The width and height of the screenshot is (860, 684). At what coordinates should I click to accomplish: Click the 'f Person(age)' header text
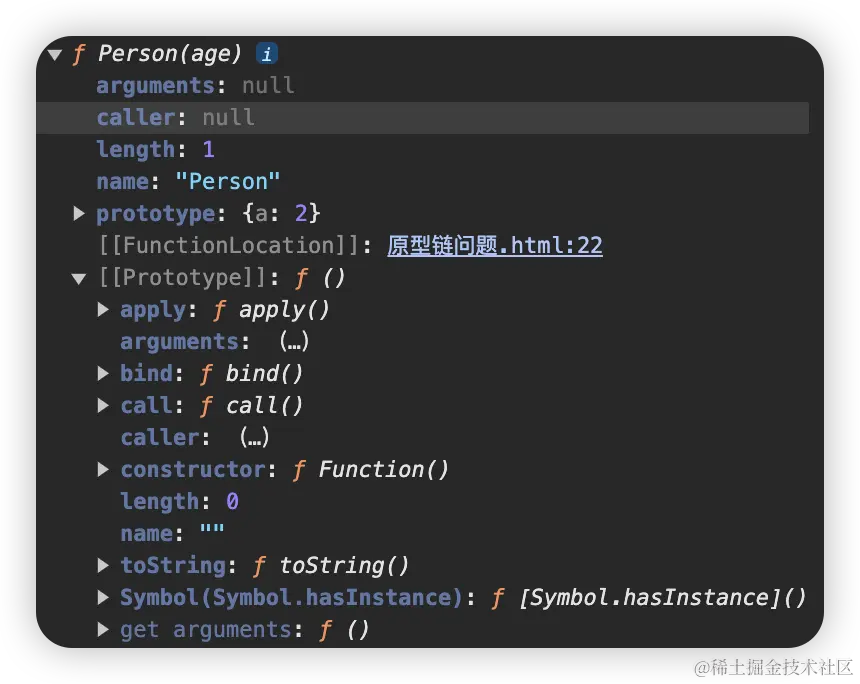(157, 54)
